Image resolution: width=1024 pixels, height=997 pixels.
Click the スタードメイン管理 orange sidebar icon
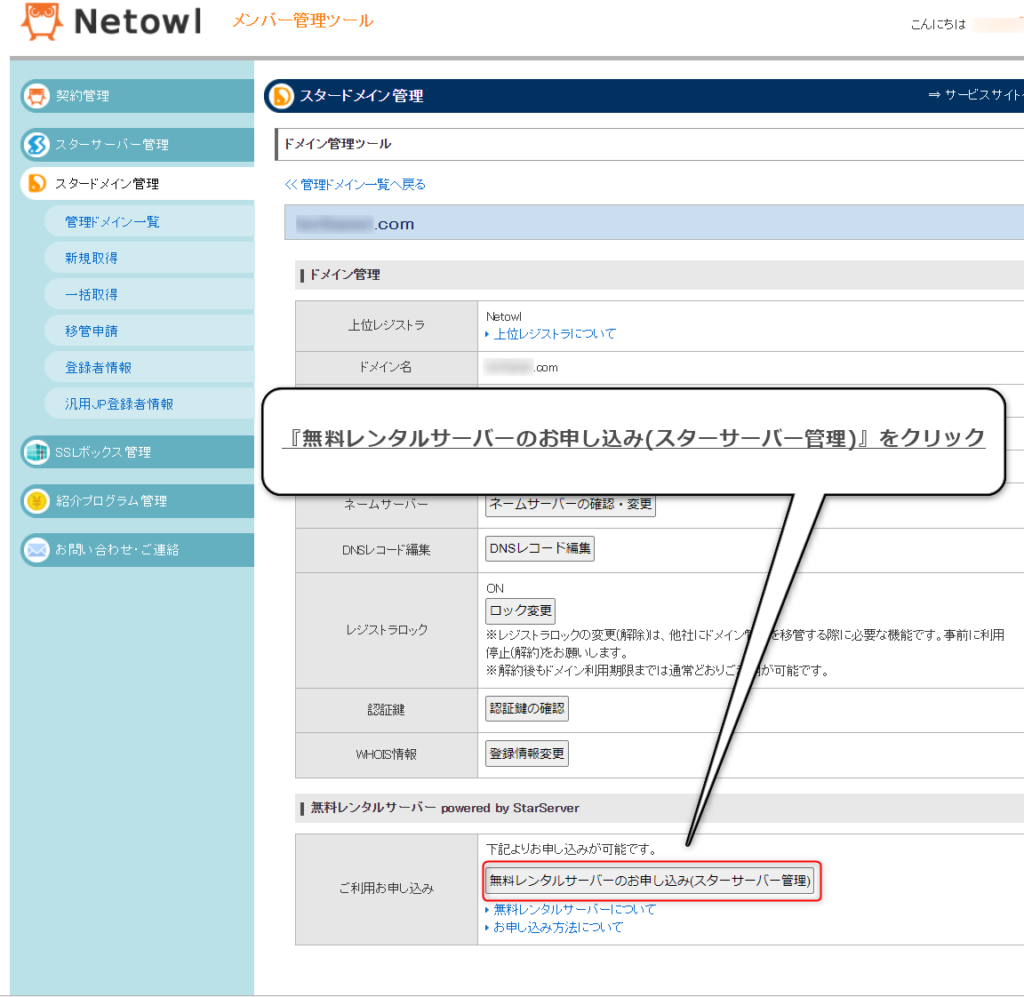[37, 183]
